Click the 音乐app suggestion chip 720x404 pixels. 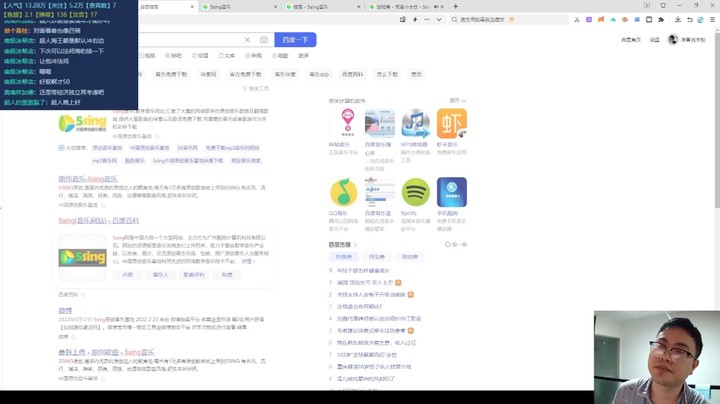pos(319,74)
